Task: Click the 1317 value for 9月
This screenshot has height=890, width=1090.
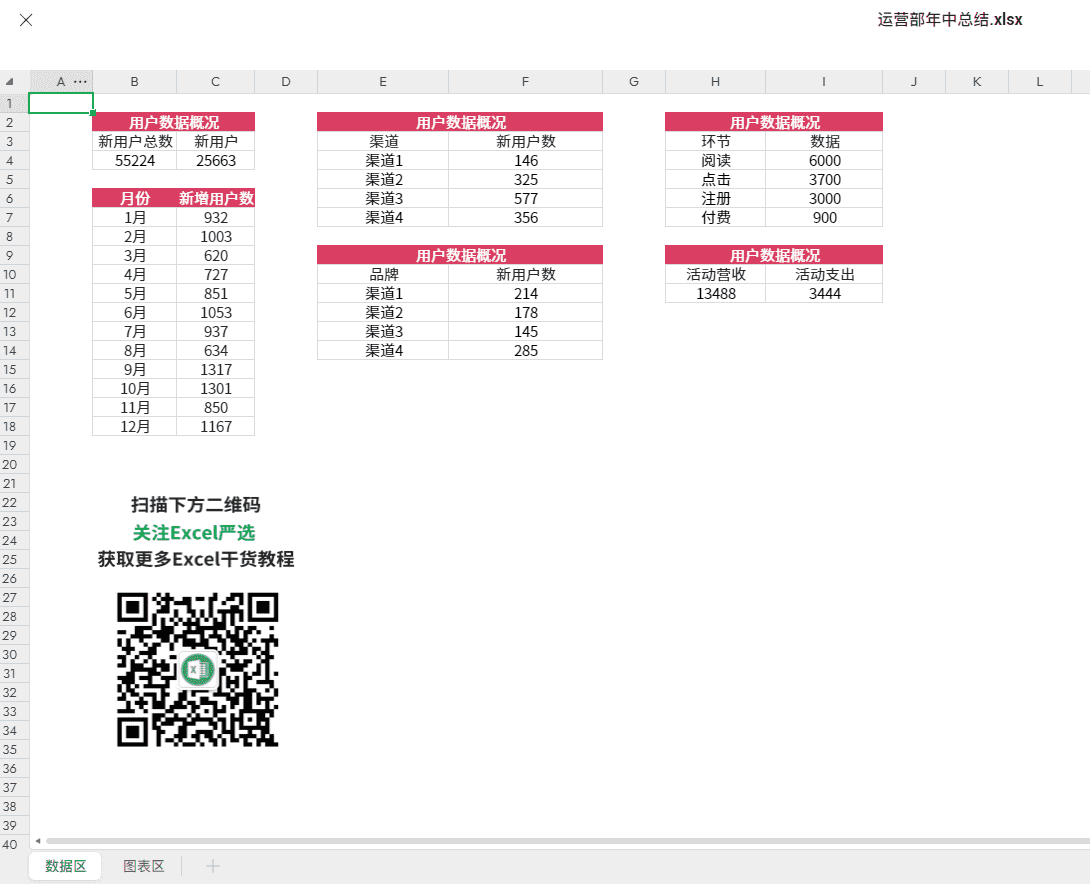Action: pos(215,369)
